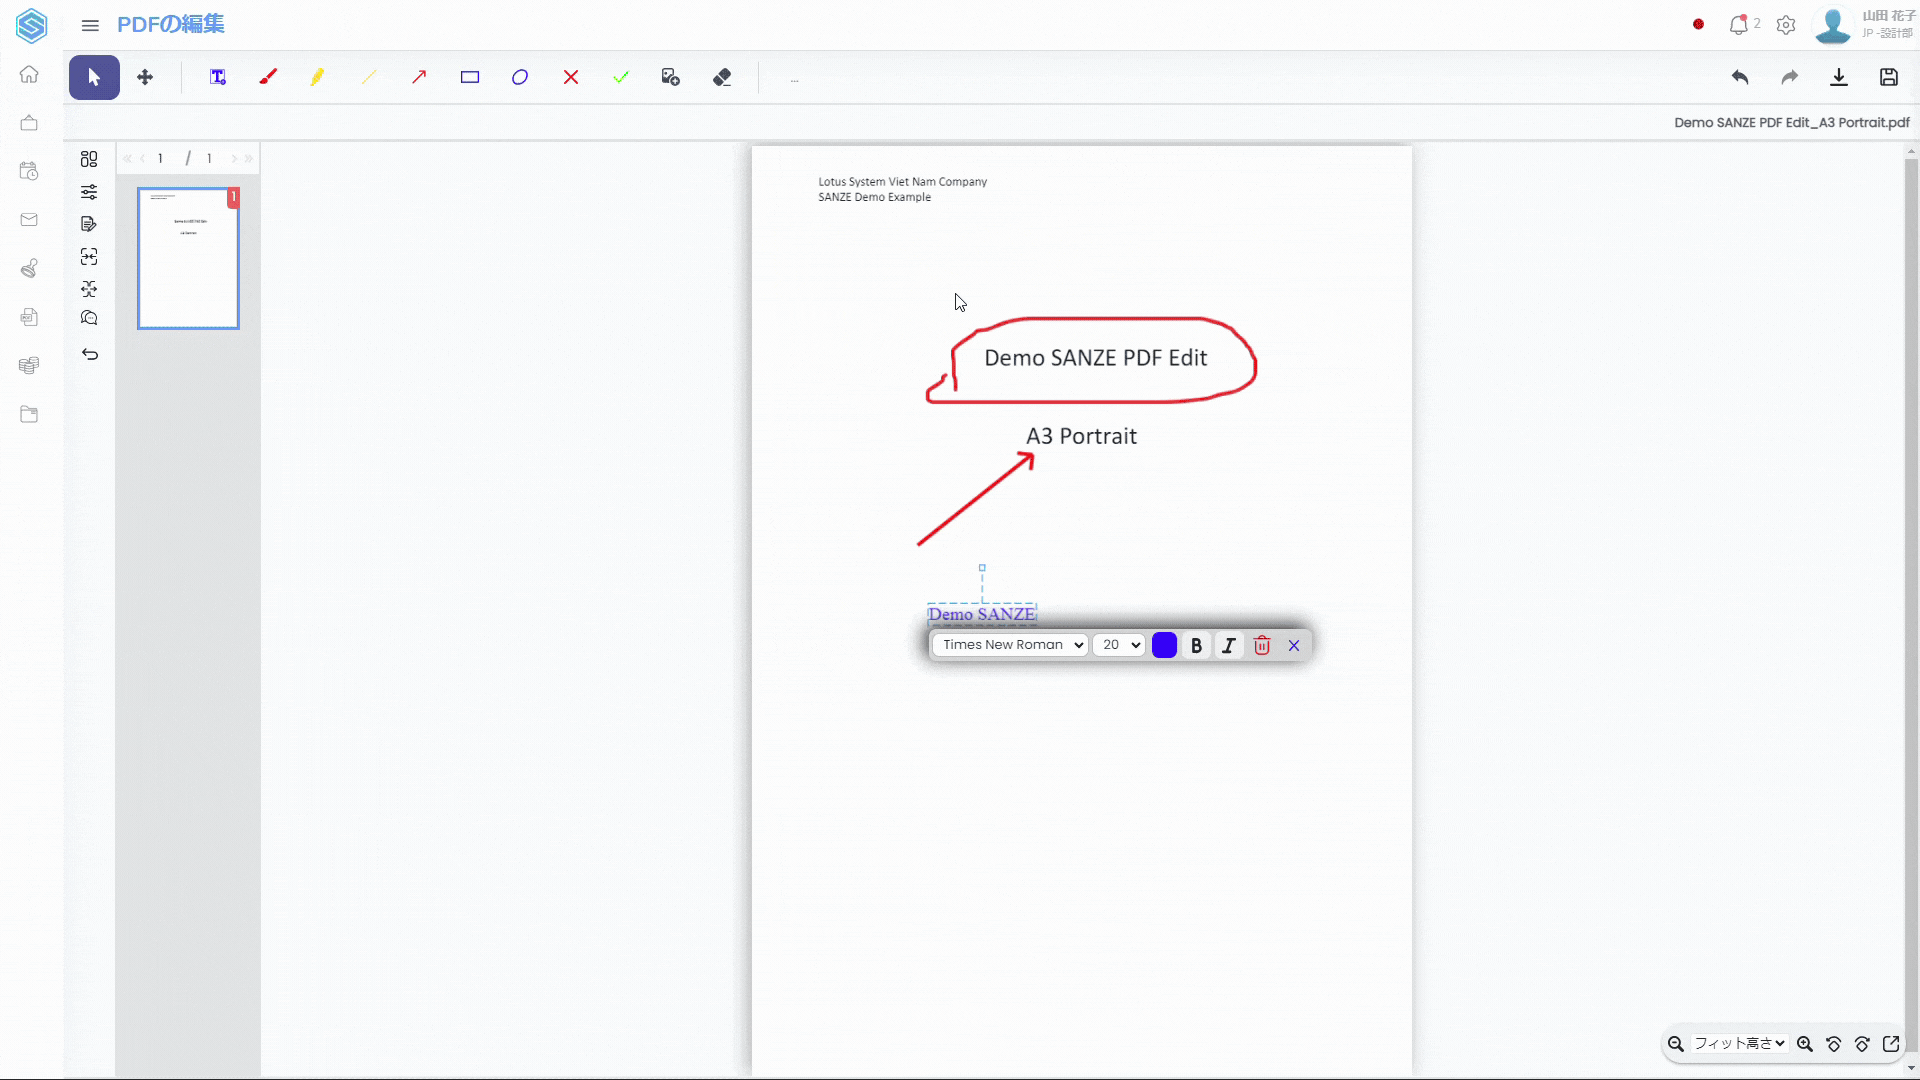
Task: Select the rectangle shape tool
Action: pos(470,77)
